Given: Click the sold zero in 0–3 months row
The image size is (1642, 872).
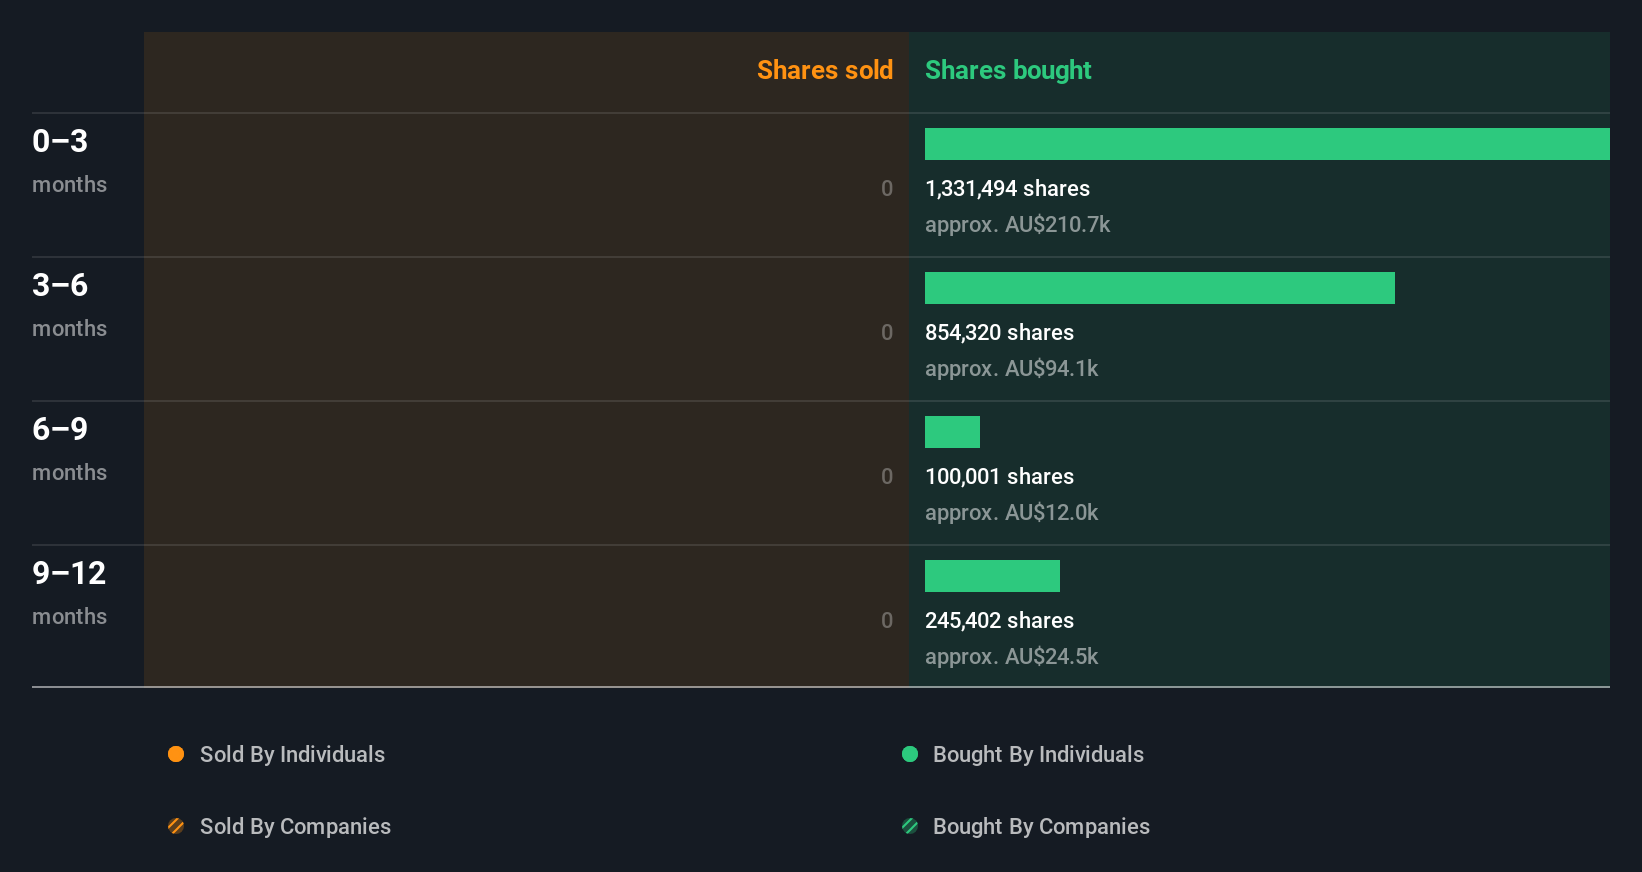Looking at the screenshot, I should tap(887, 188).
